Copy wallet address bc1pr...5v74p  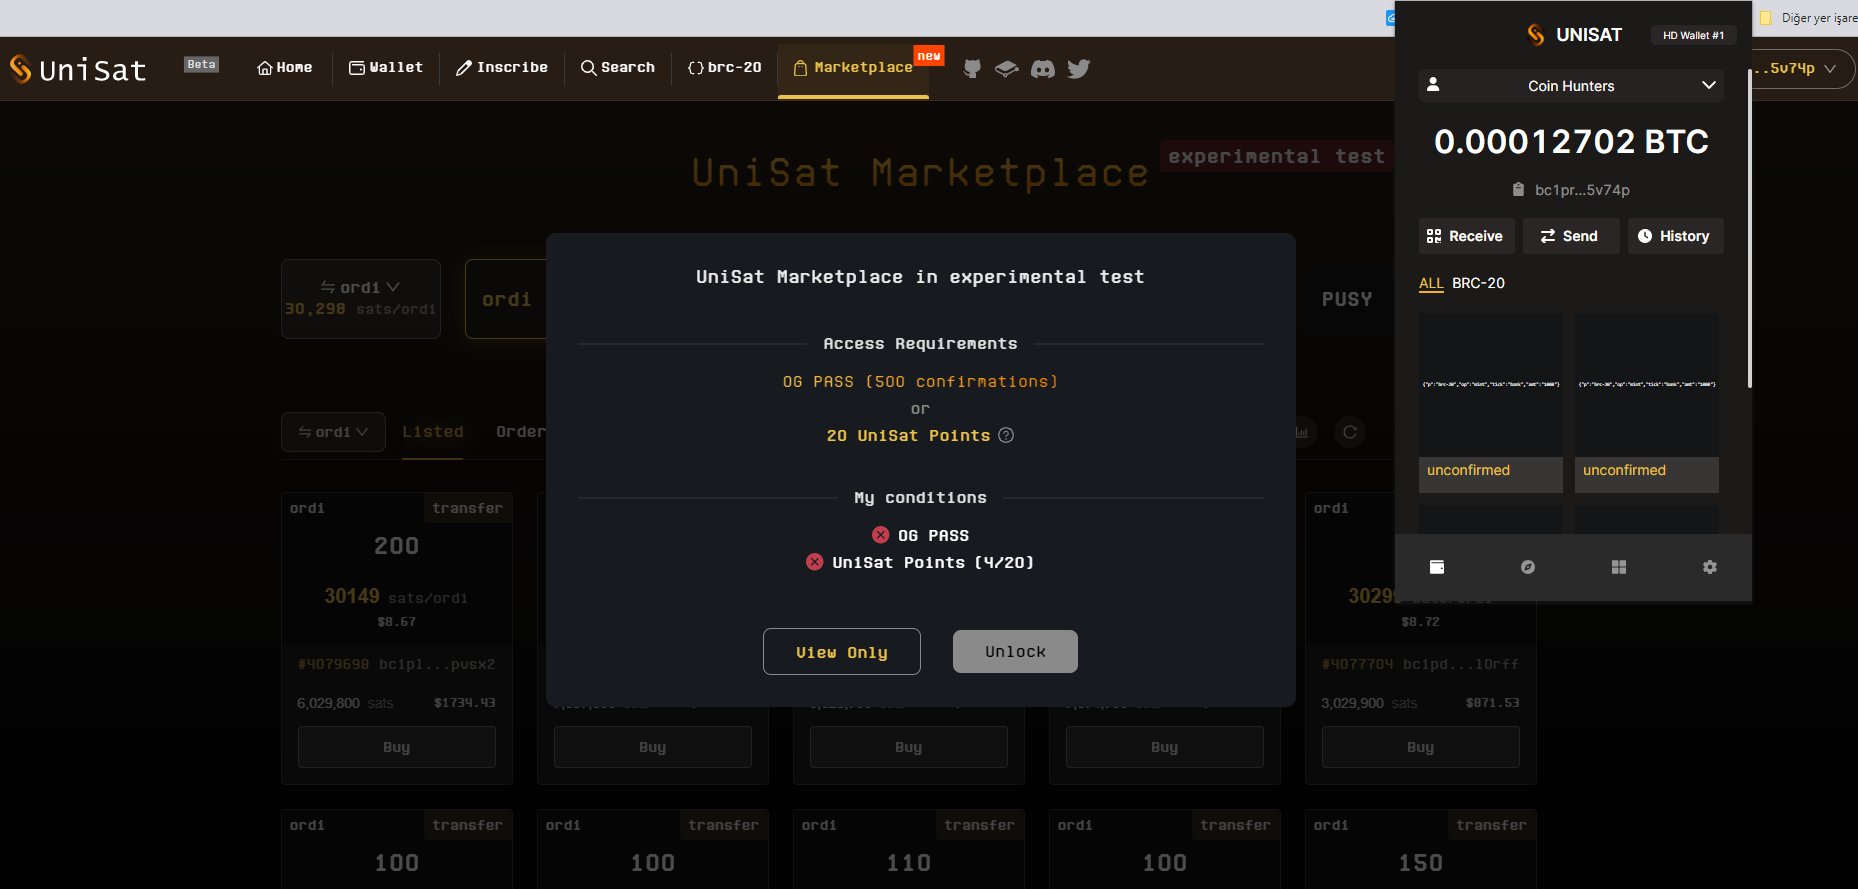coord(1571,190)
